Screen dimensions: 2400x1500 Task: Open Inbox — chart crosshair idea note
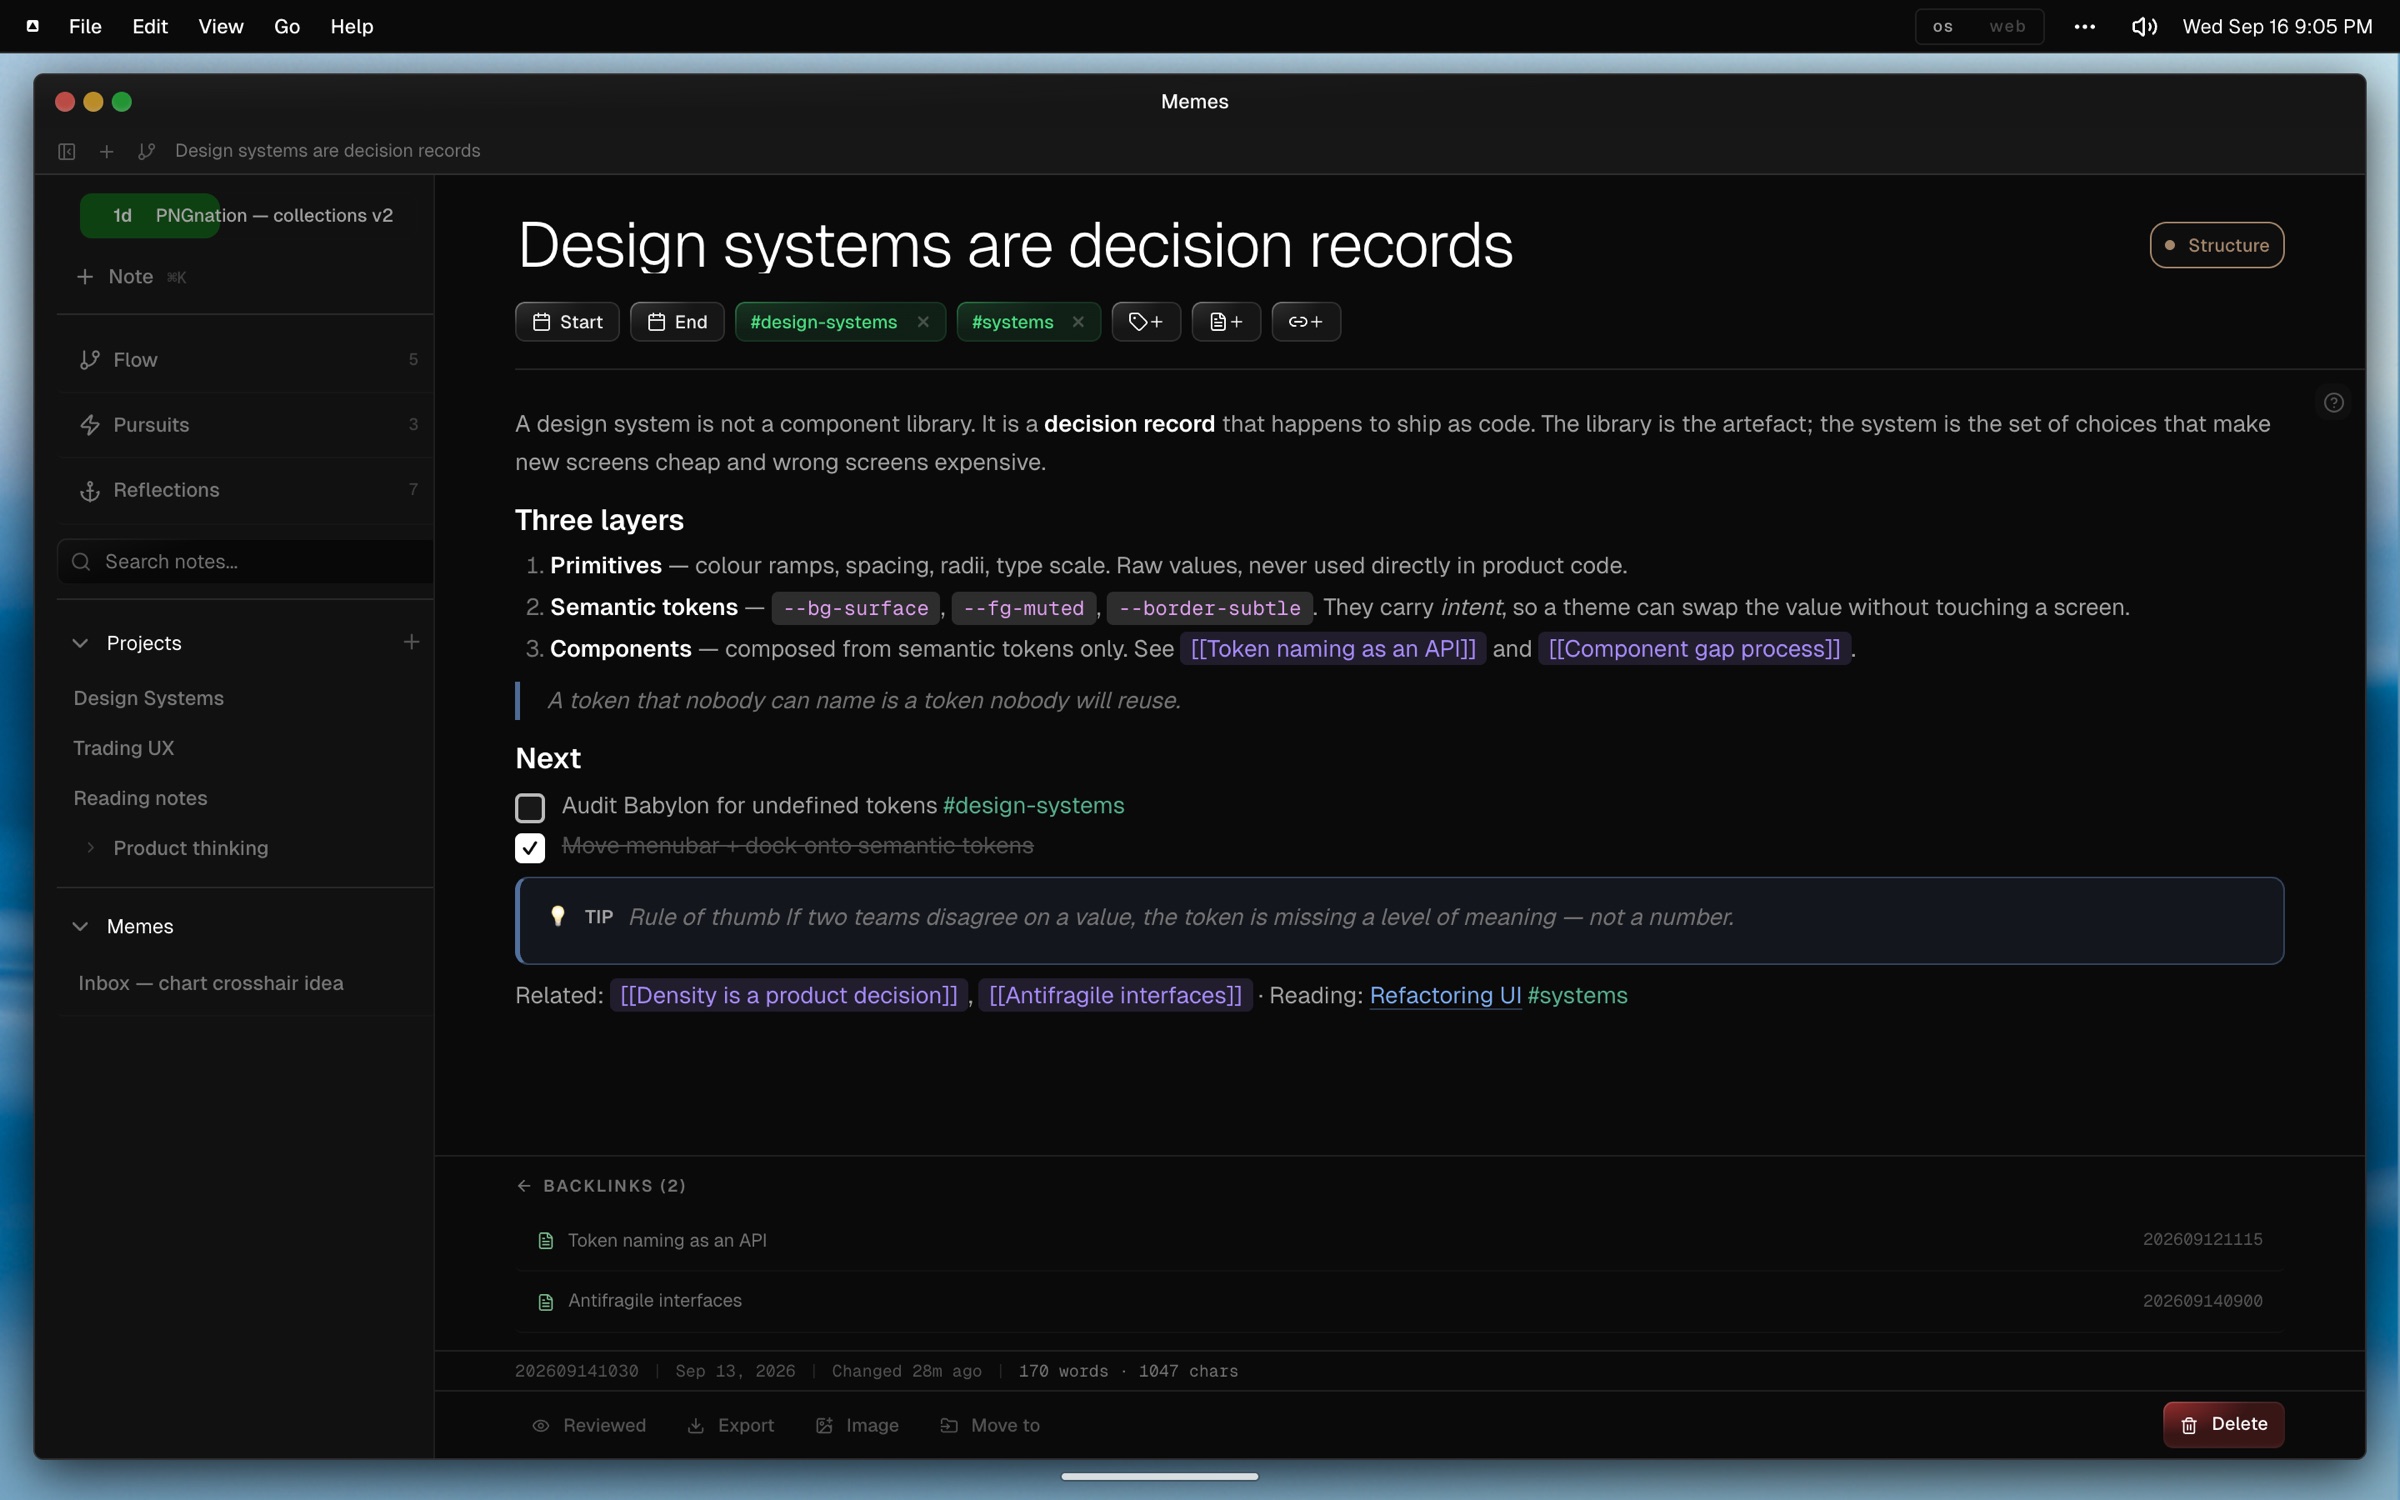pyautogui.click(x=211, y=983)
